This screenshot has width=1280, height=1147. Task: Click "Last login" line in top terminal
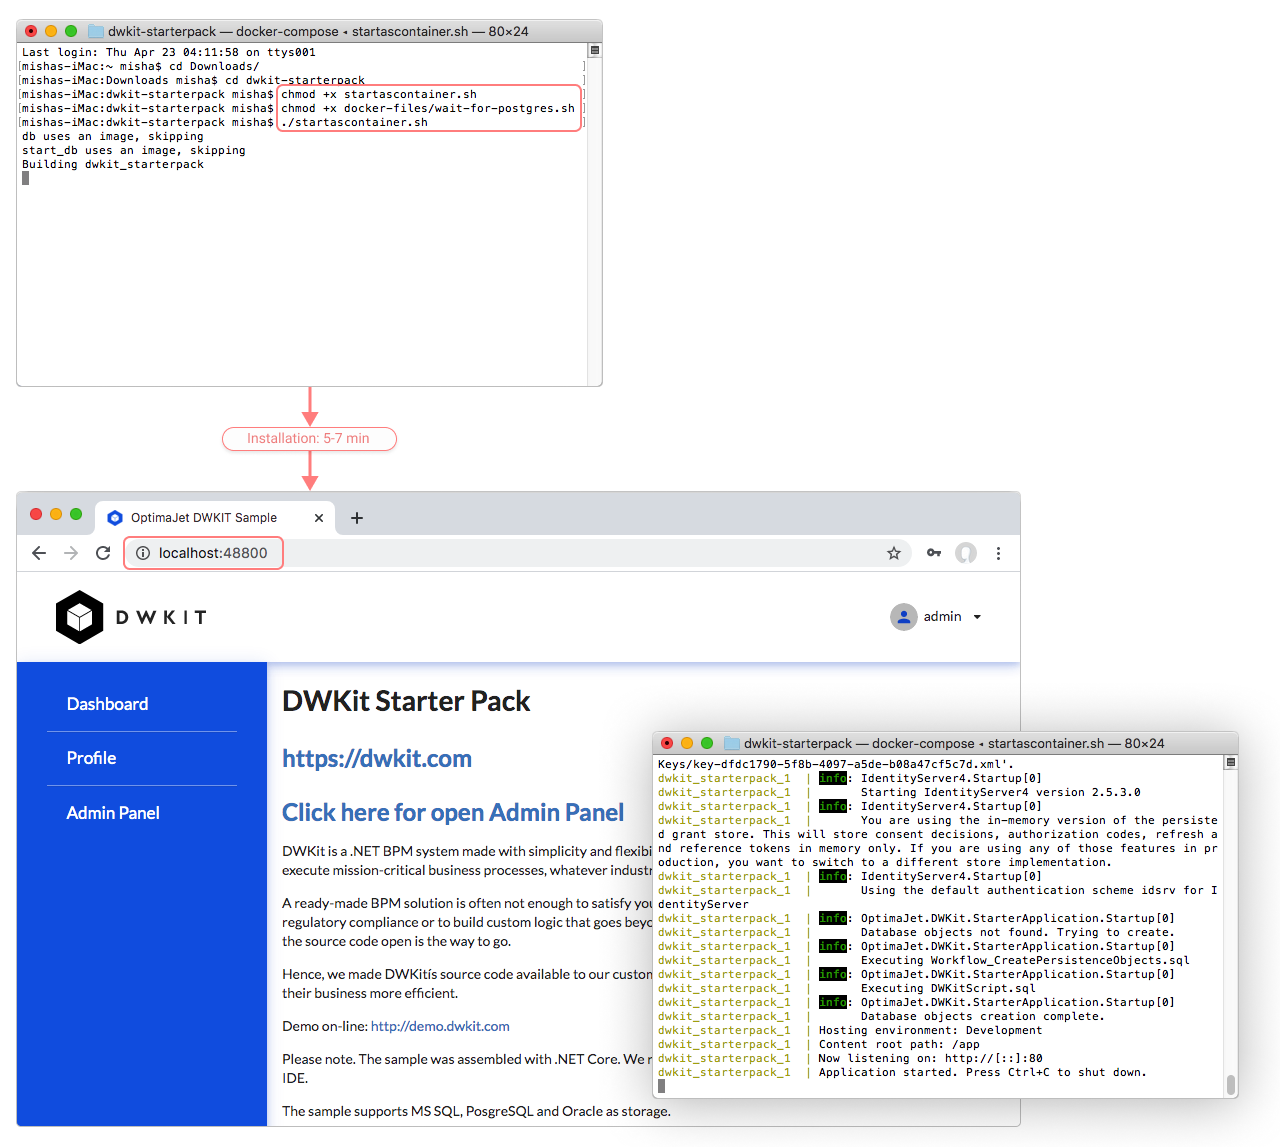[x=169, y=52]
